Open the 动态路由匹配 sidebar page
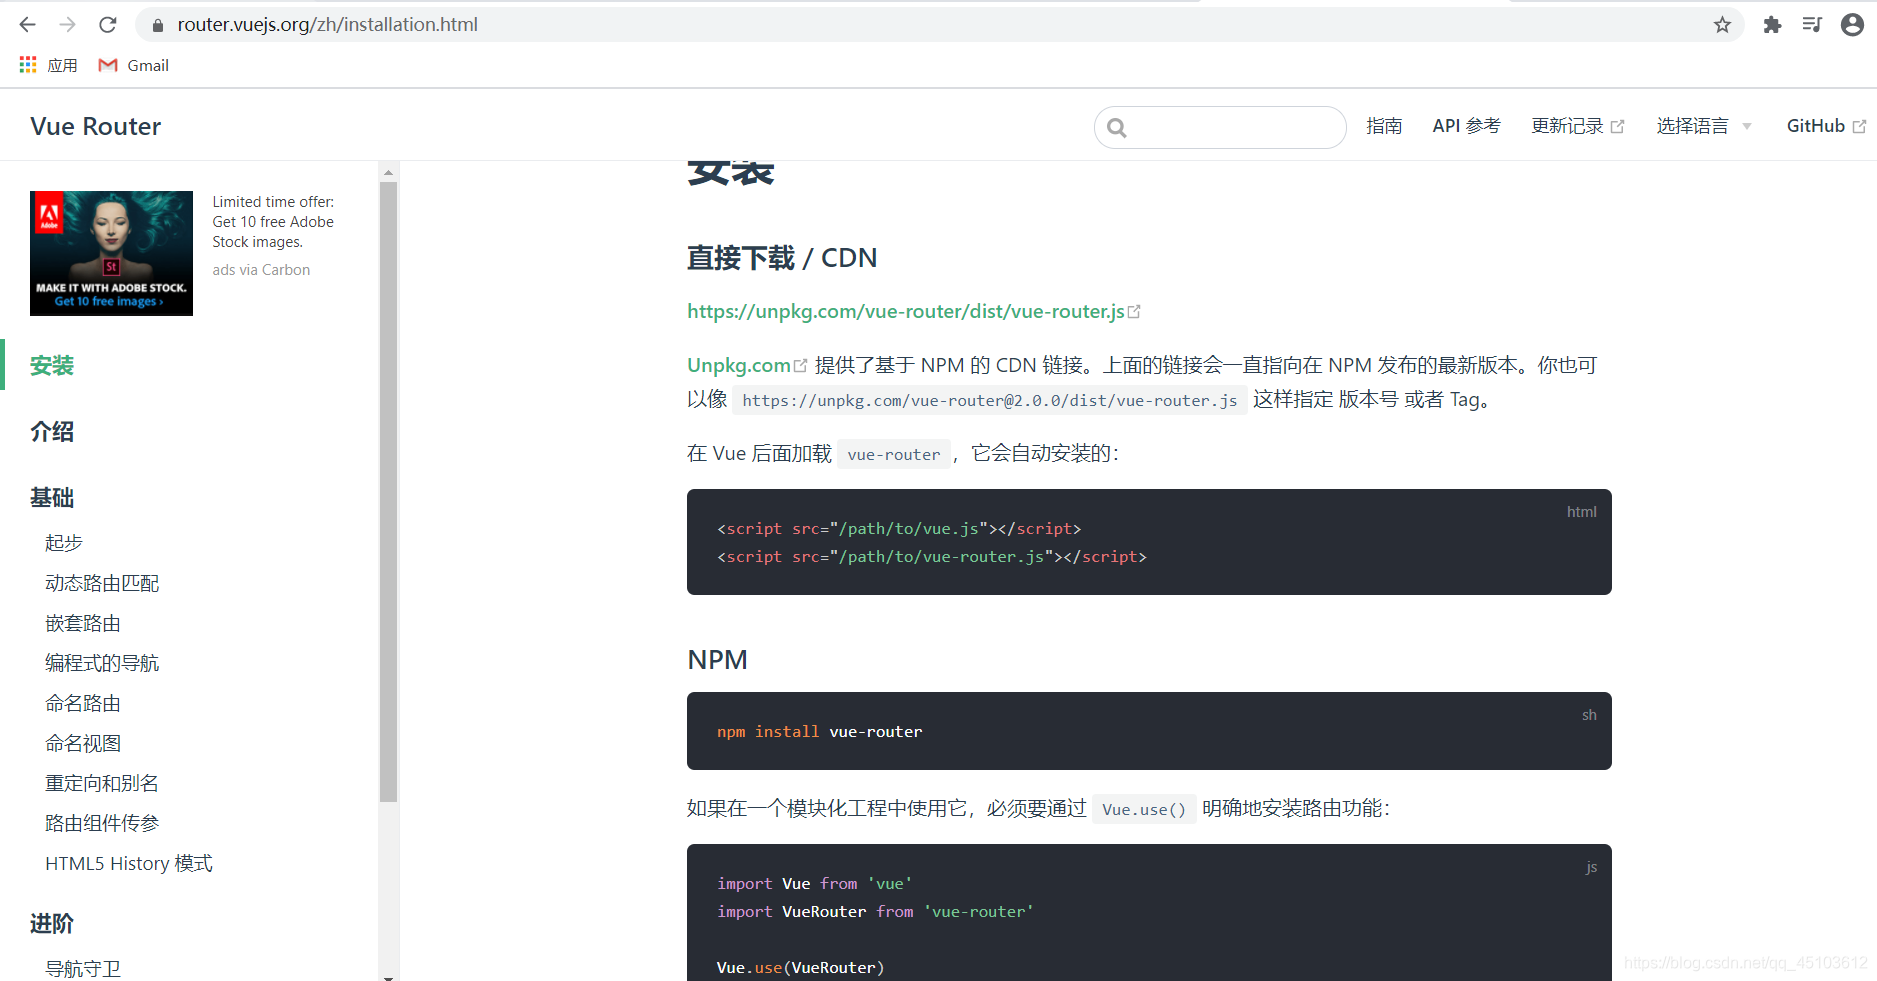The height and width of the screenshot is (981, 1877). tap(102, 583)
